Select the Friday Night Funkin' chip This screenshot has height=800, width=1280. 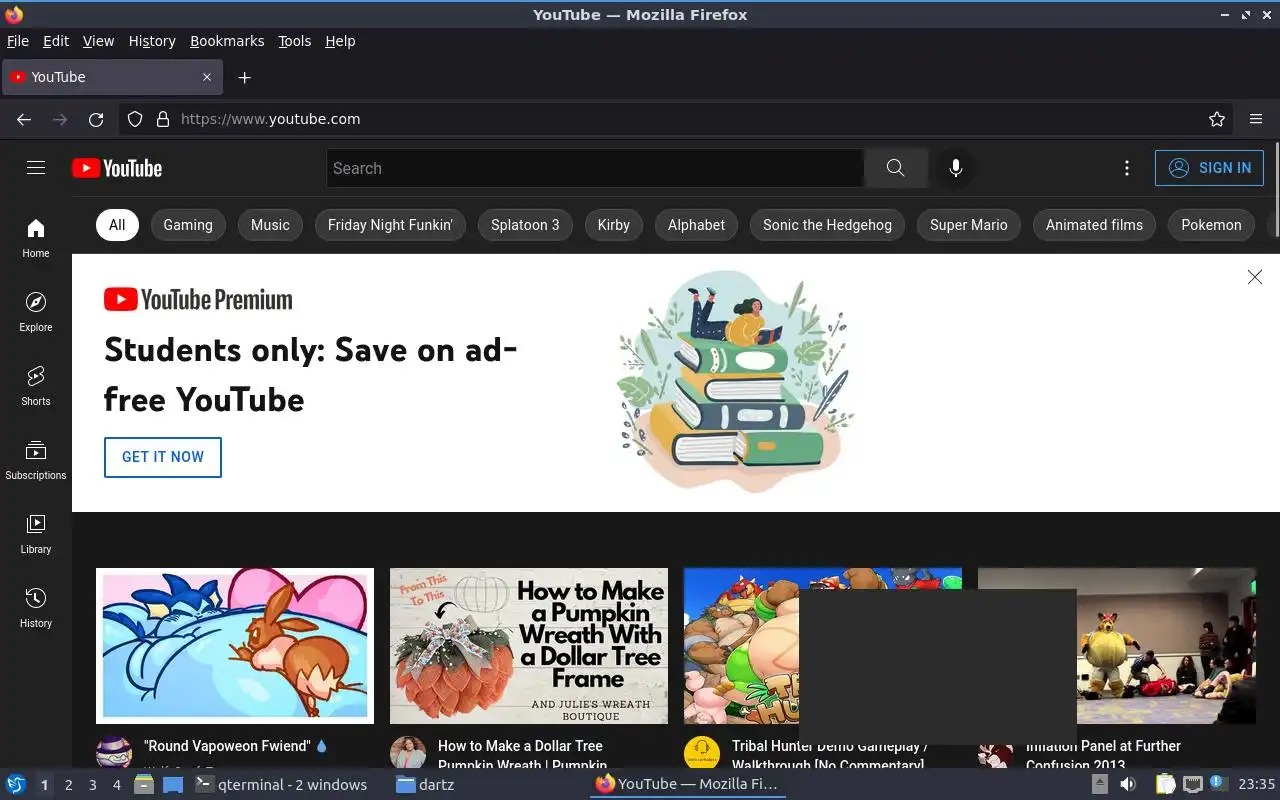coord(390,225)
